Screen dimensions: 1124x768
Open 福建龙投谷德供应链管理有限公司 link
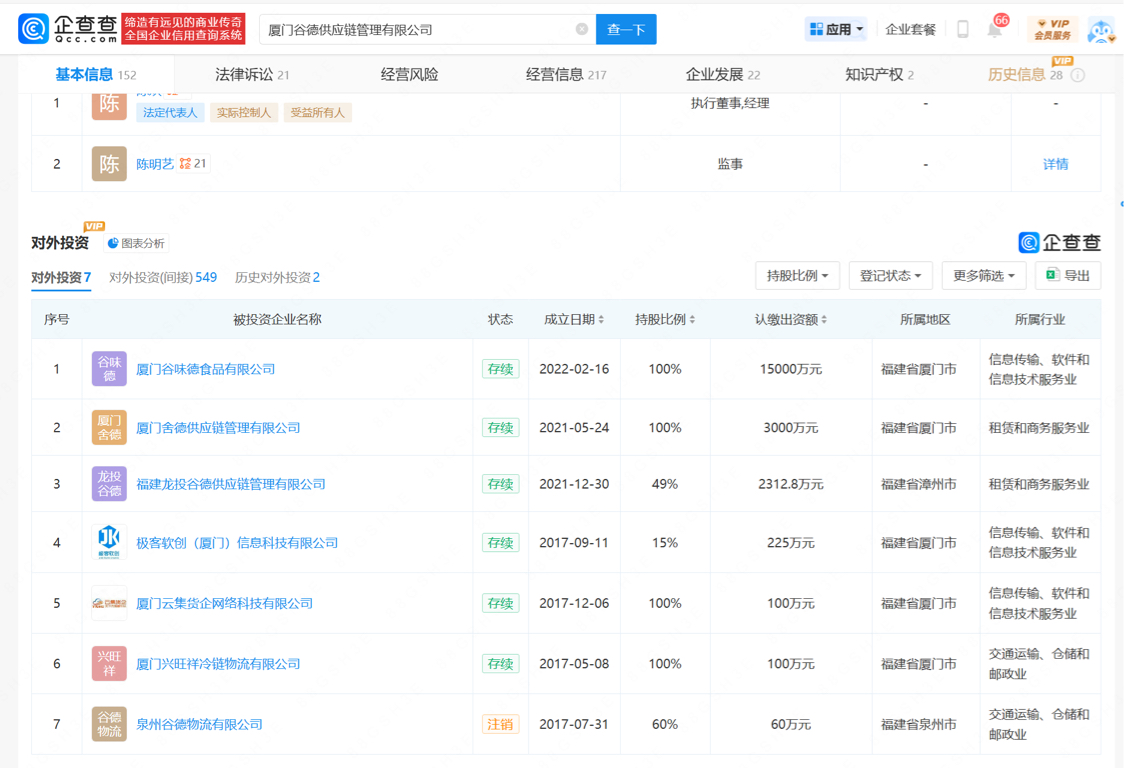(x=231, y=485)
